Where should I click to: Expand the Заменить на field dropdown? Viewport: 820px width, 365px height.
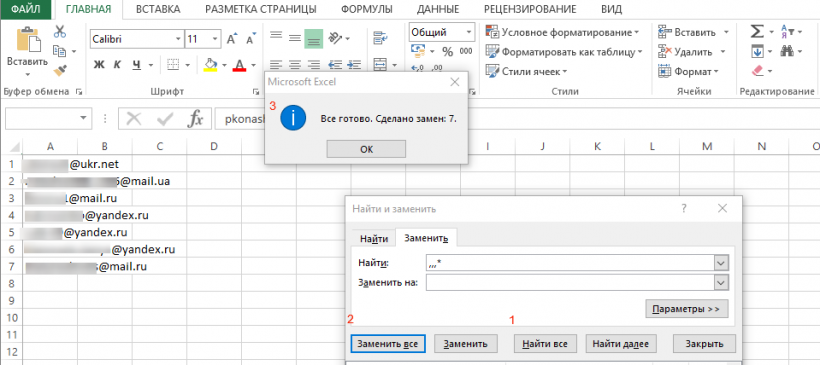click(x=721, y=283)
